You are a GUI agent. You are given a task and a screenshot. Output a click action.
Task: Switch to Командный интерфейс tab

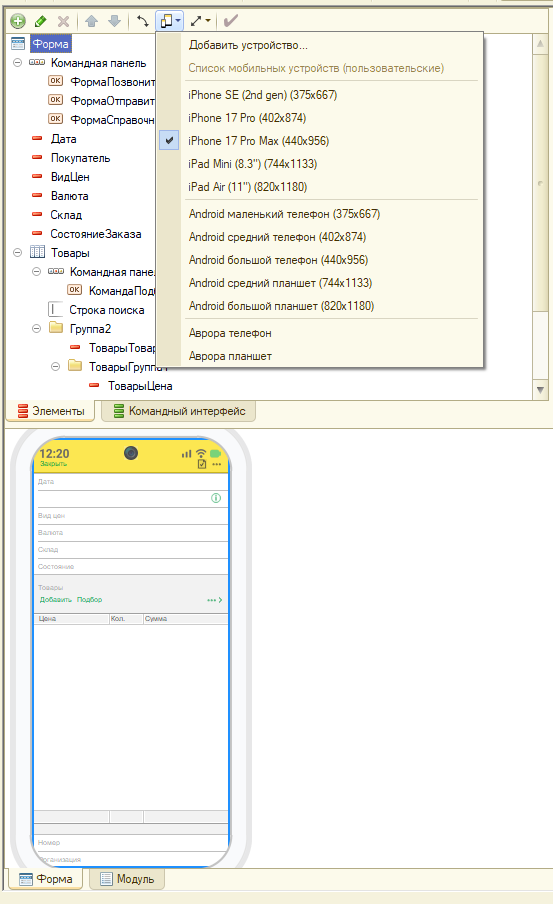[x=179, y=411]
